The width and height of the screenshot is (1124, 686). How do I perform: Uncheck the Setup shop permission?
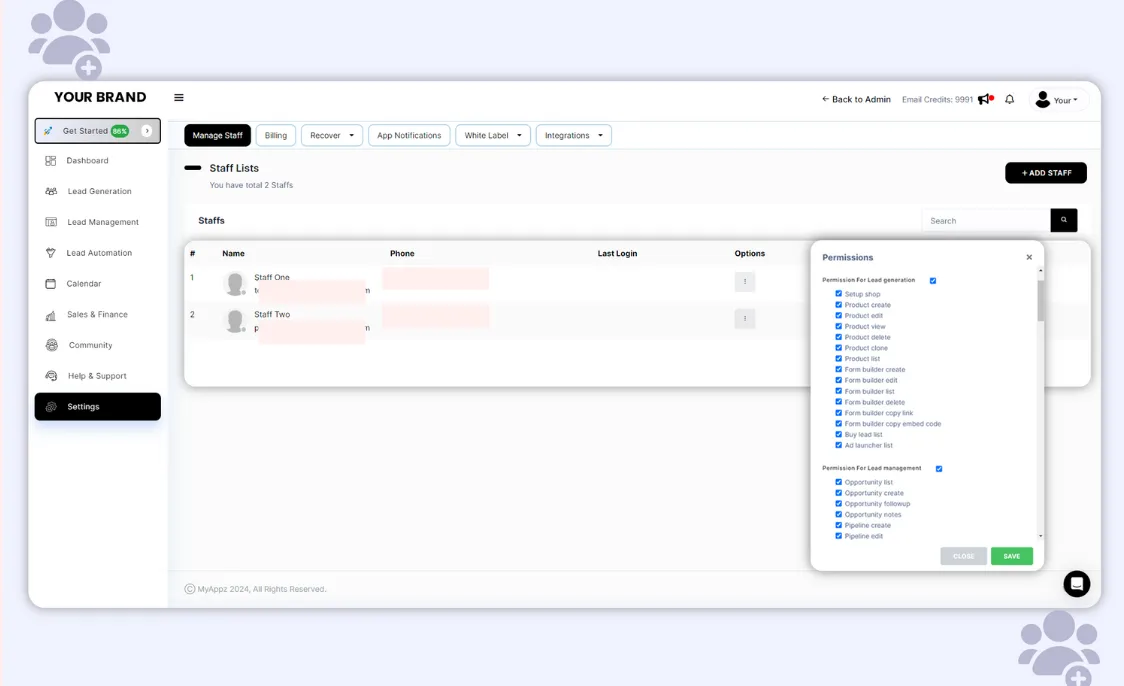838,294
